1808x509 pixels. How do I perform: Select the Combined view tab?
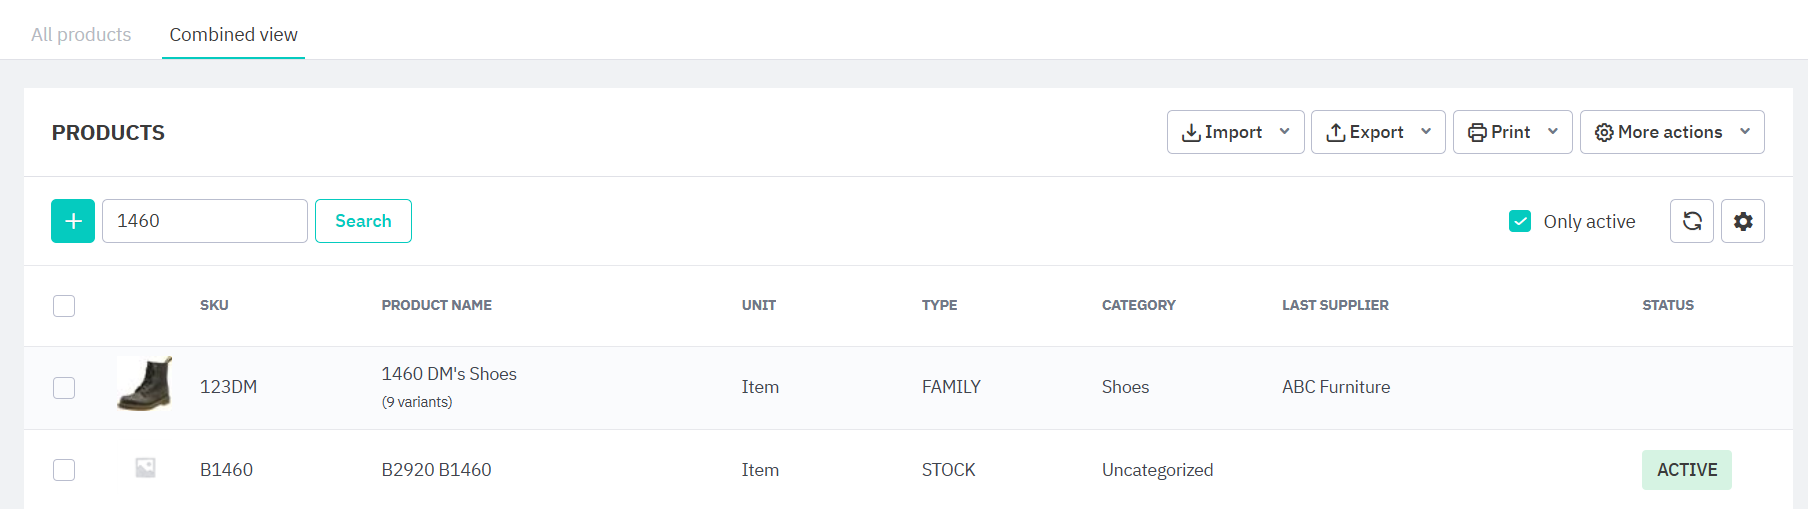233,35
